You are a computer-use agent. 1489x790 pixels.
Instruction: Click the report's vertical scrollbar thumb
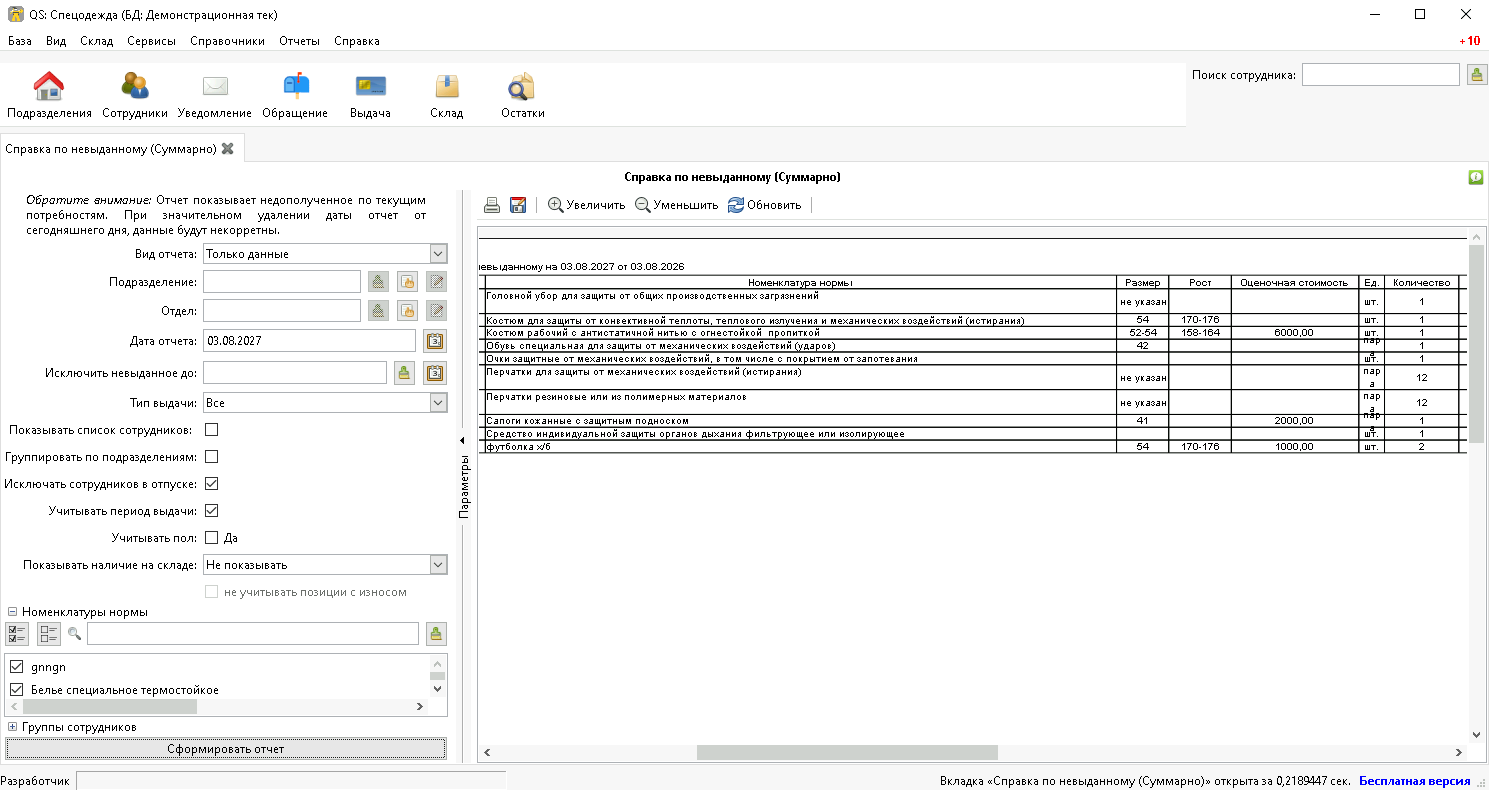pyautogui.click(x=1476, y=343)
